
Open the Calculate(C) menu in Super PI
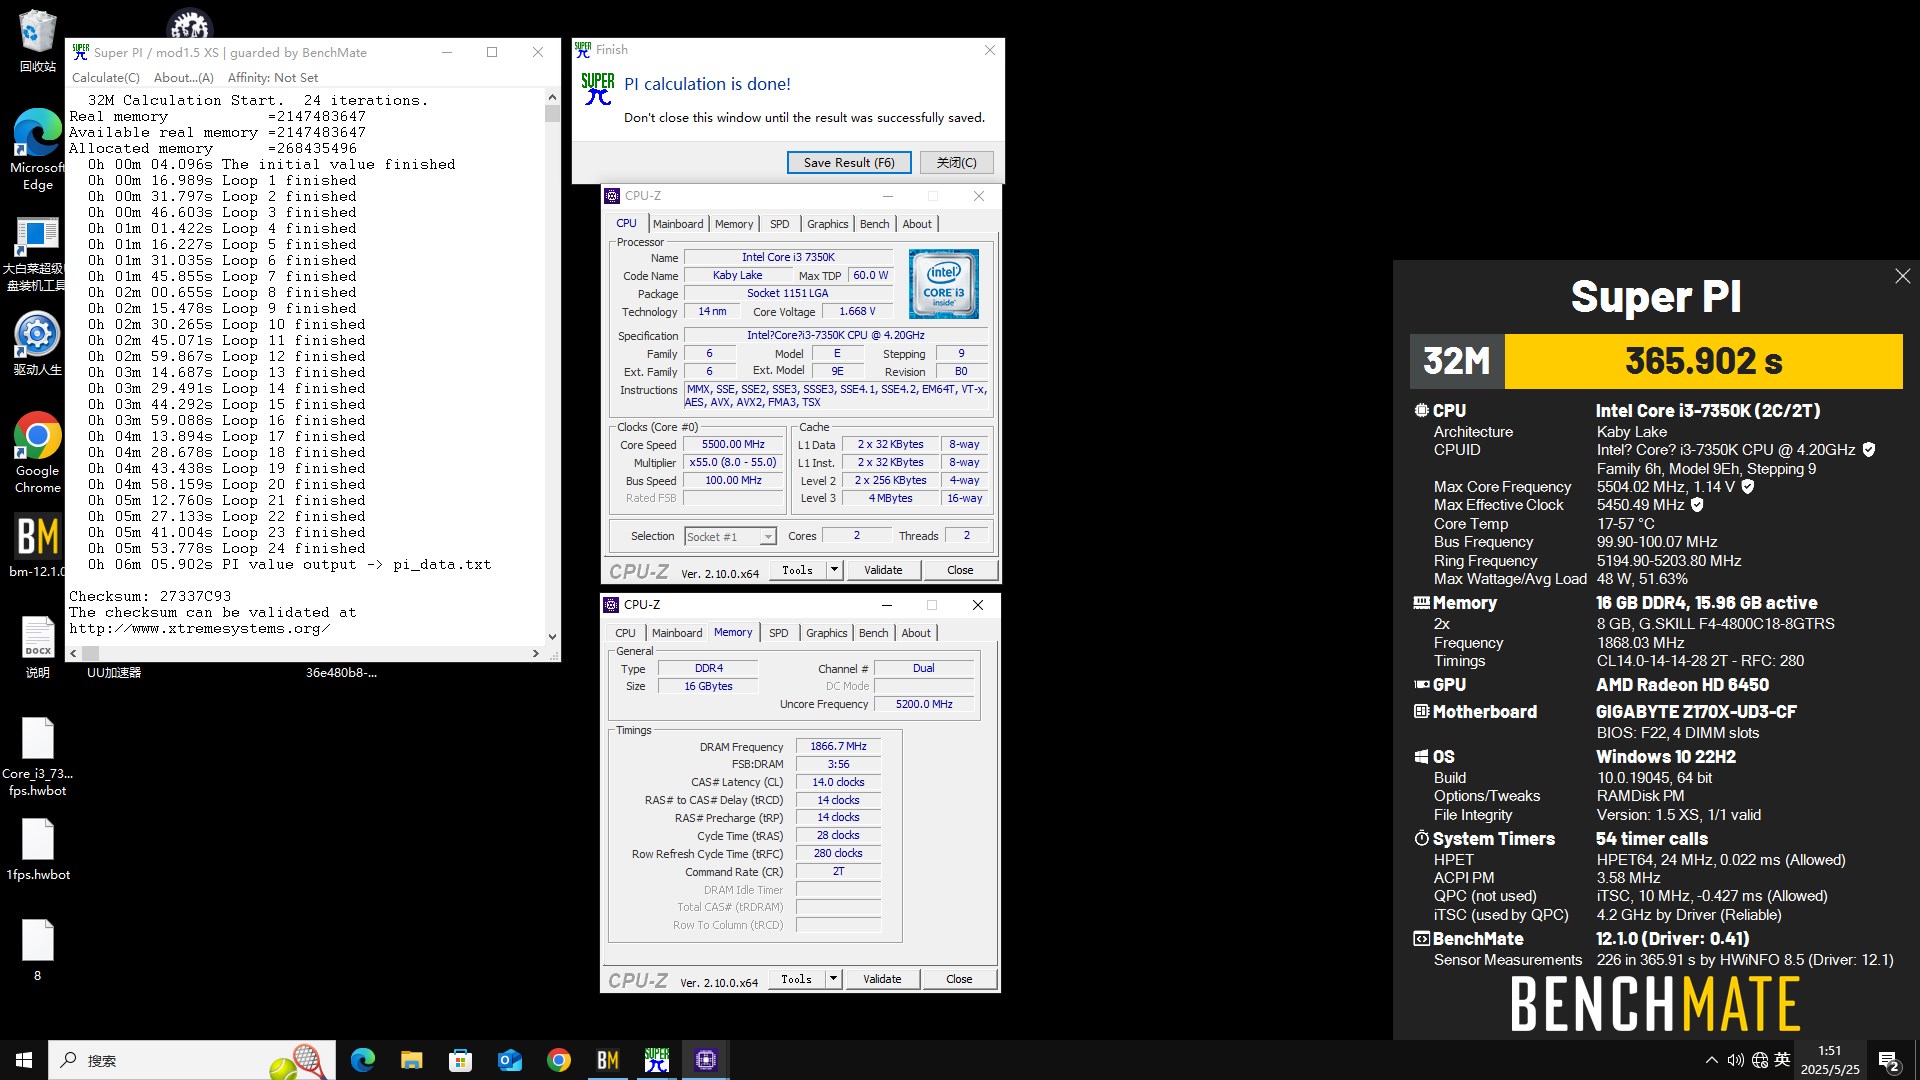tap(106, 77)
